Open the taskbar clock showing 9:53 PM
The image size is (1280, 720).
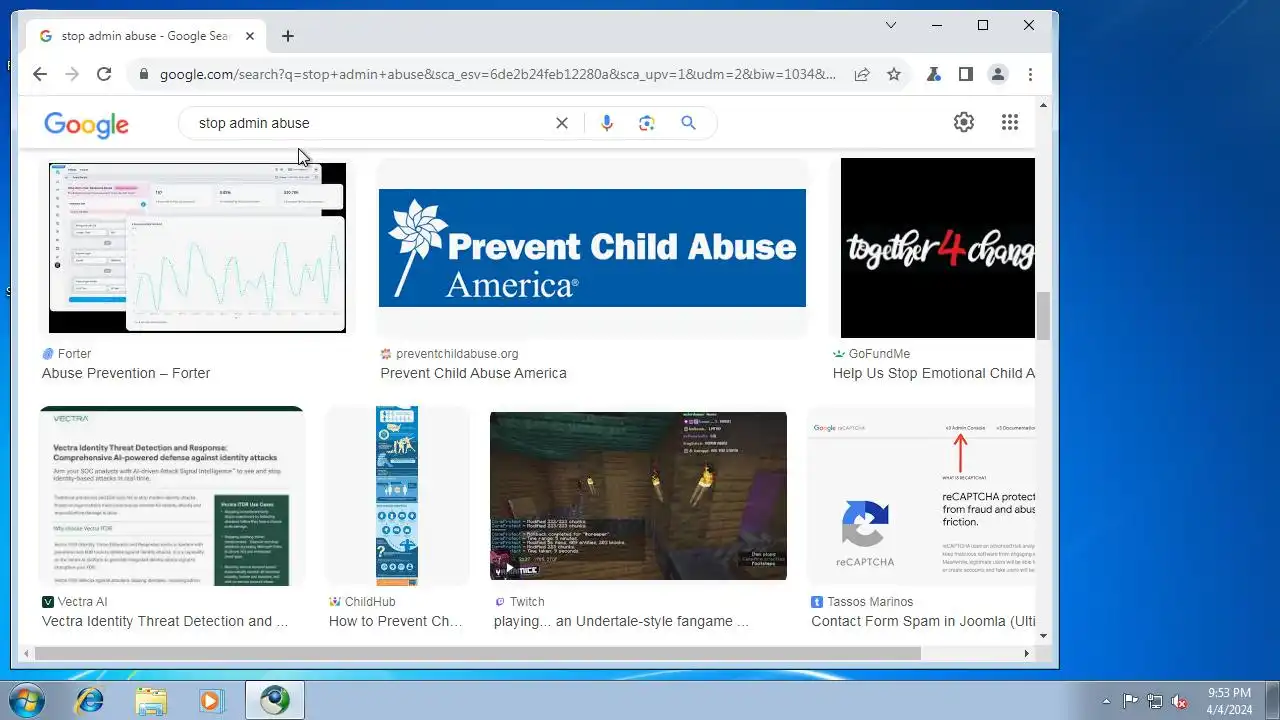click(x=1228, y=700)
